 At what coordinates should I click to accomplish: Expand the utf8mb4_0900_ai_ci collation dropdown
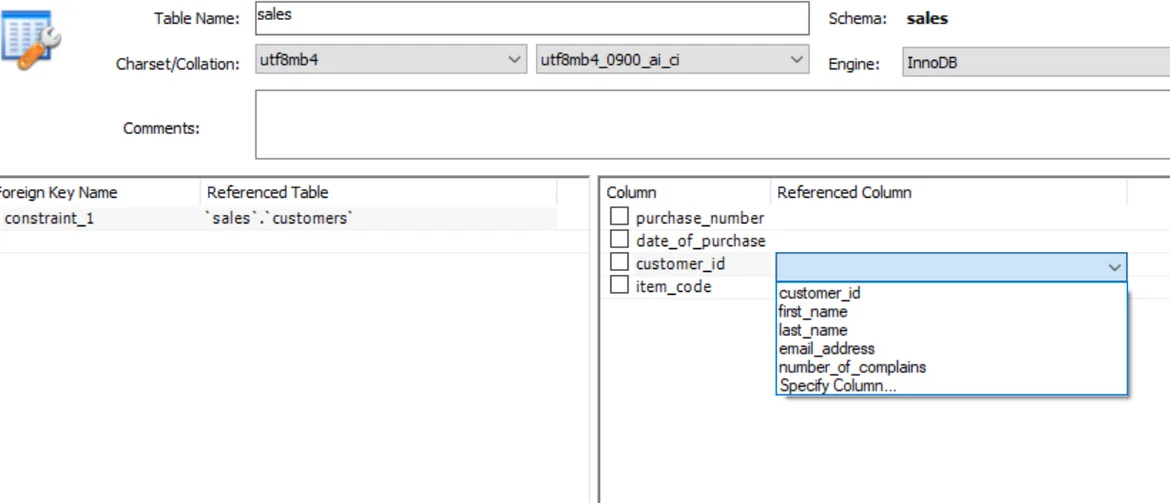point(672,60)
